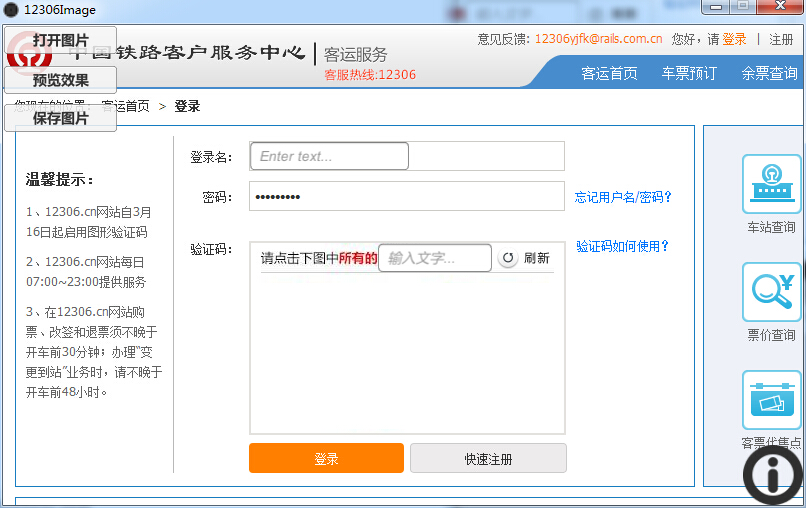
Task: Click the 温馨提示 heading
Action: tap(60, 180)
